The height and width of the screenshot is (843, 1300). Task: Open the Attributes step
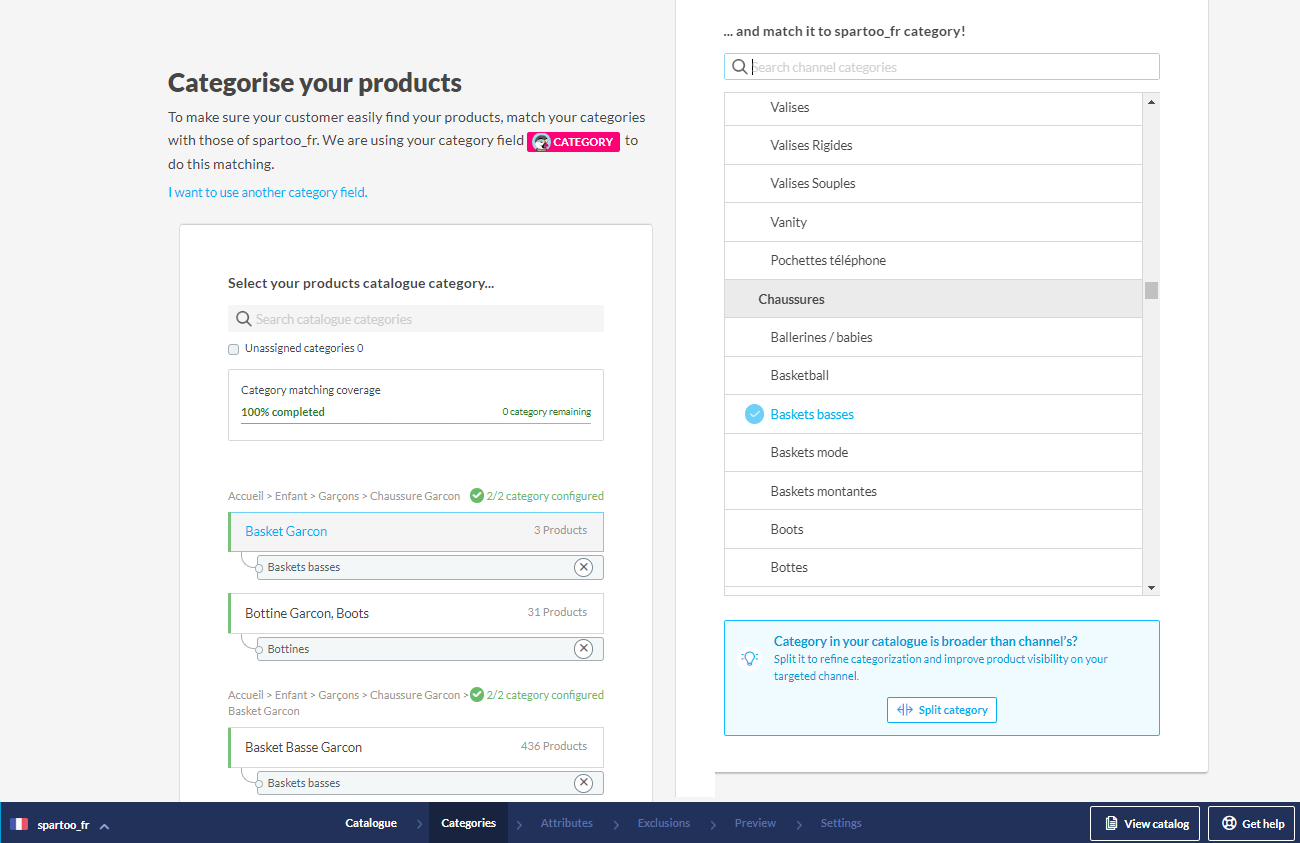tap(566, 823)
